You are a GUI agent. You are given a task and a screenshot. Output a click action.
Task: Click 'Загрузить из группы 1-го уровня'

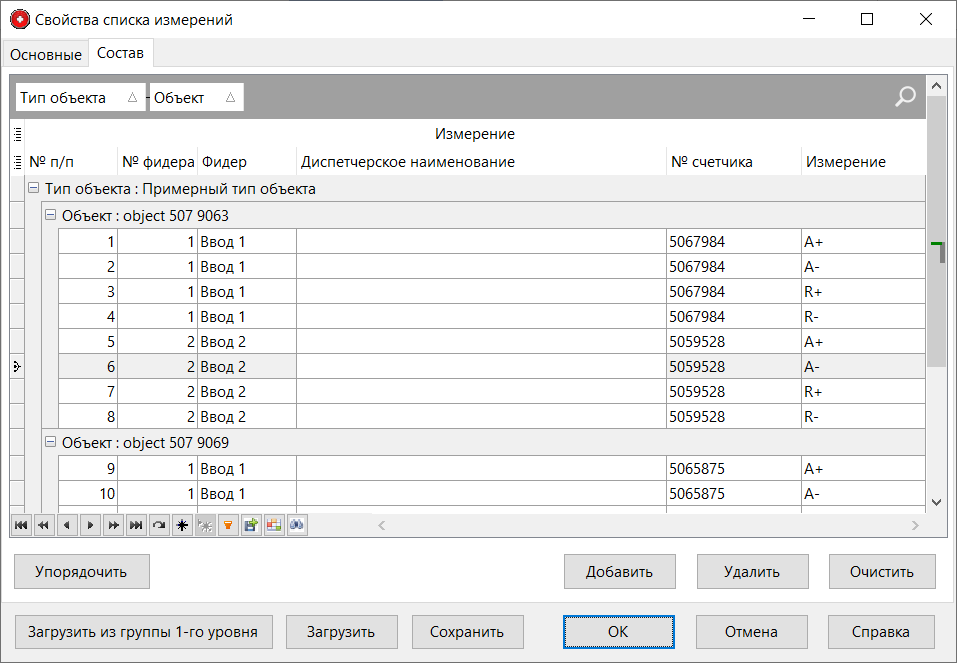point(143,631)
